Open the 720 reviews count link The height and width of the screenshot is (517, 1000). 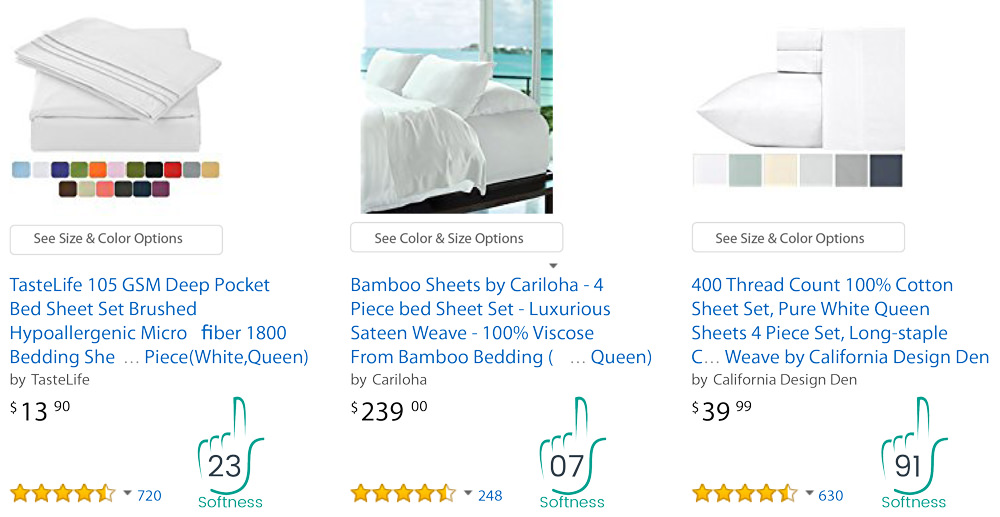(x=149, y=495)
